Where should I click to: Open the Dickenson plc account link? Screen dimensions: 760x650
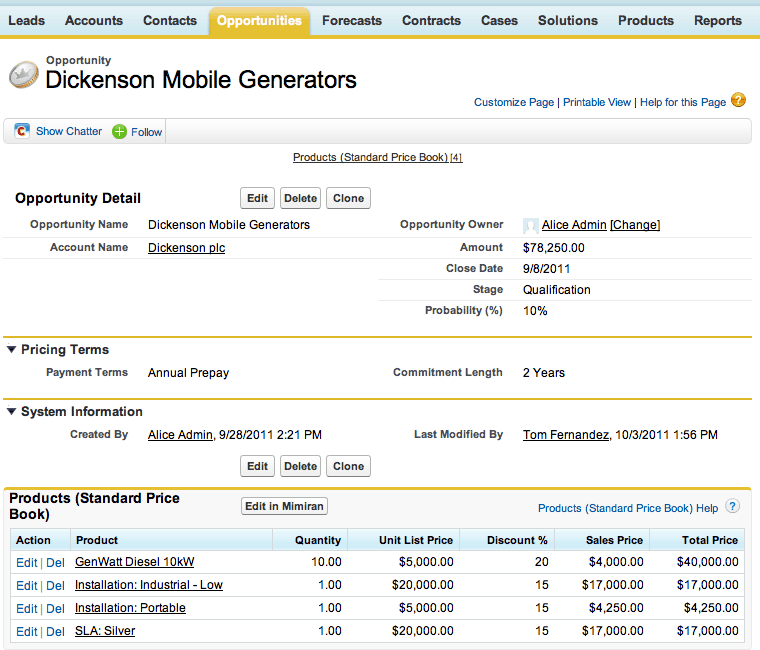(x=187, y=248)
